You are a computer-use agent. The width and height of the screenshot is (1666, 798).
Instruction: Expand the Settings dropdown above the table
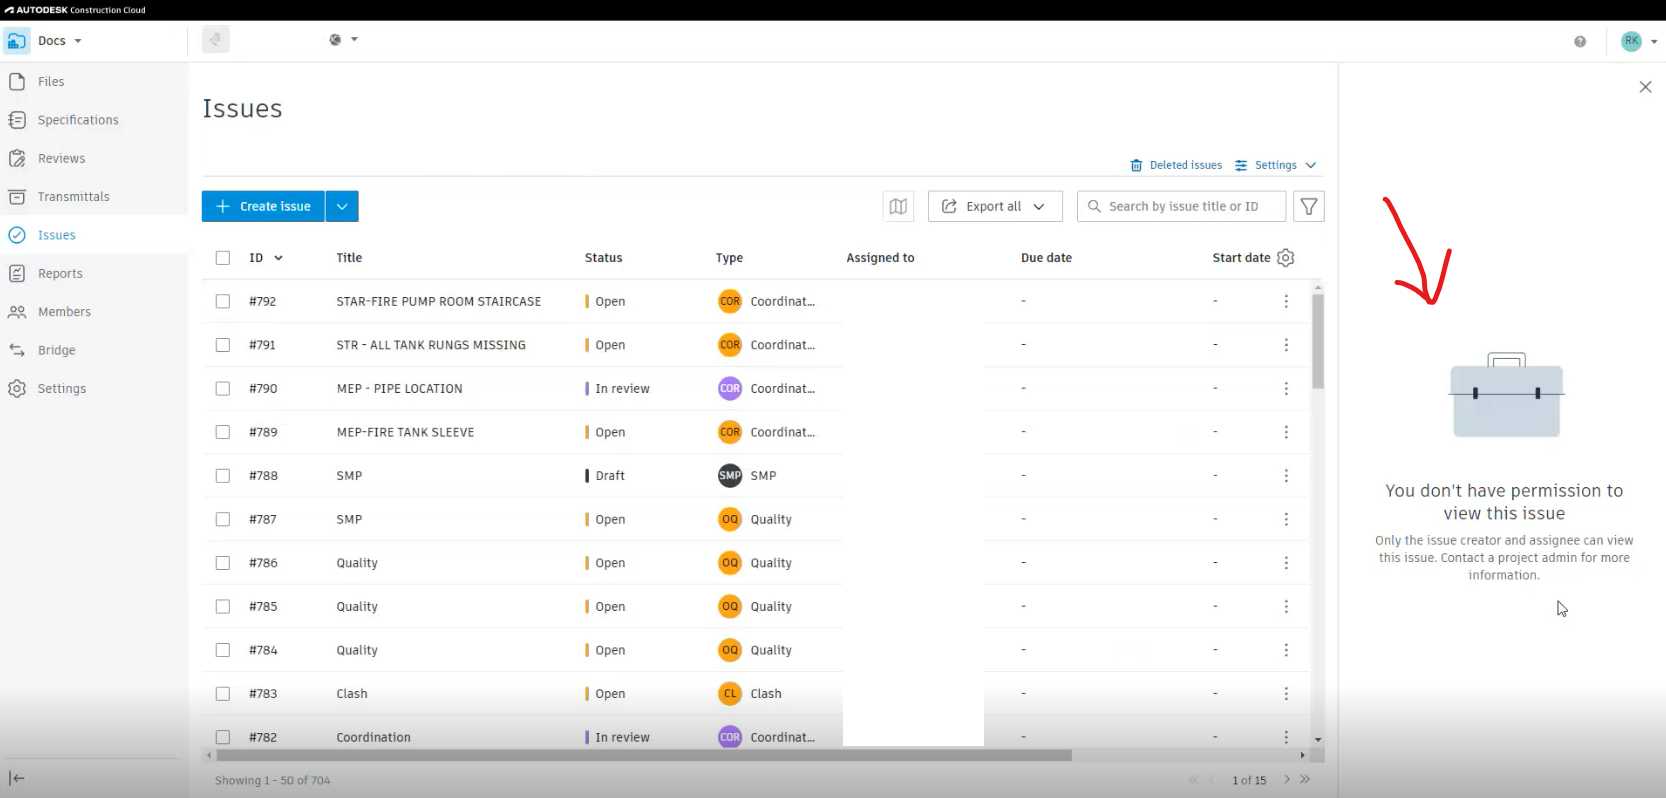click(1276, 165)
